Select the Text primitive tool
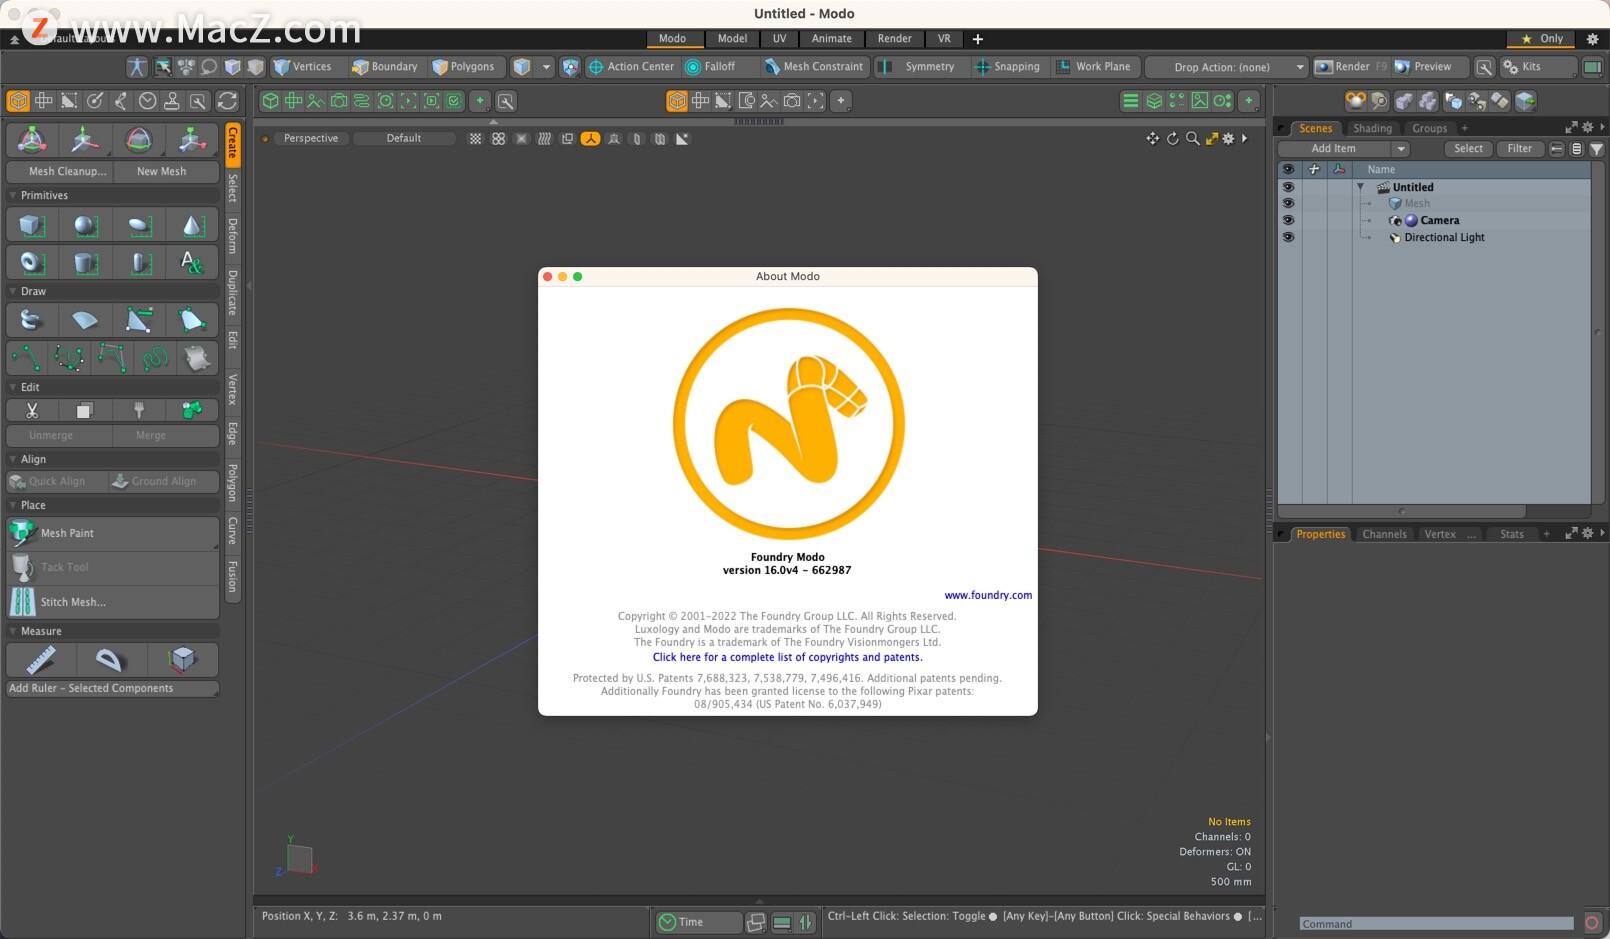1610x939 pixels. click(192, 262)
